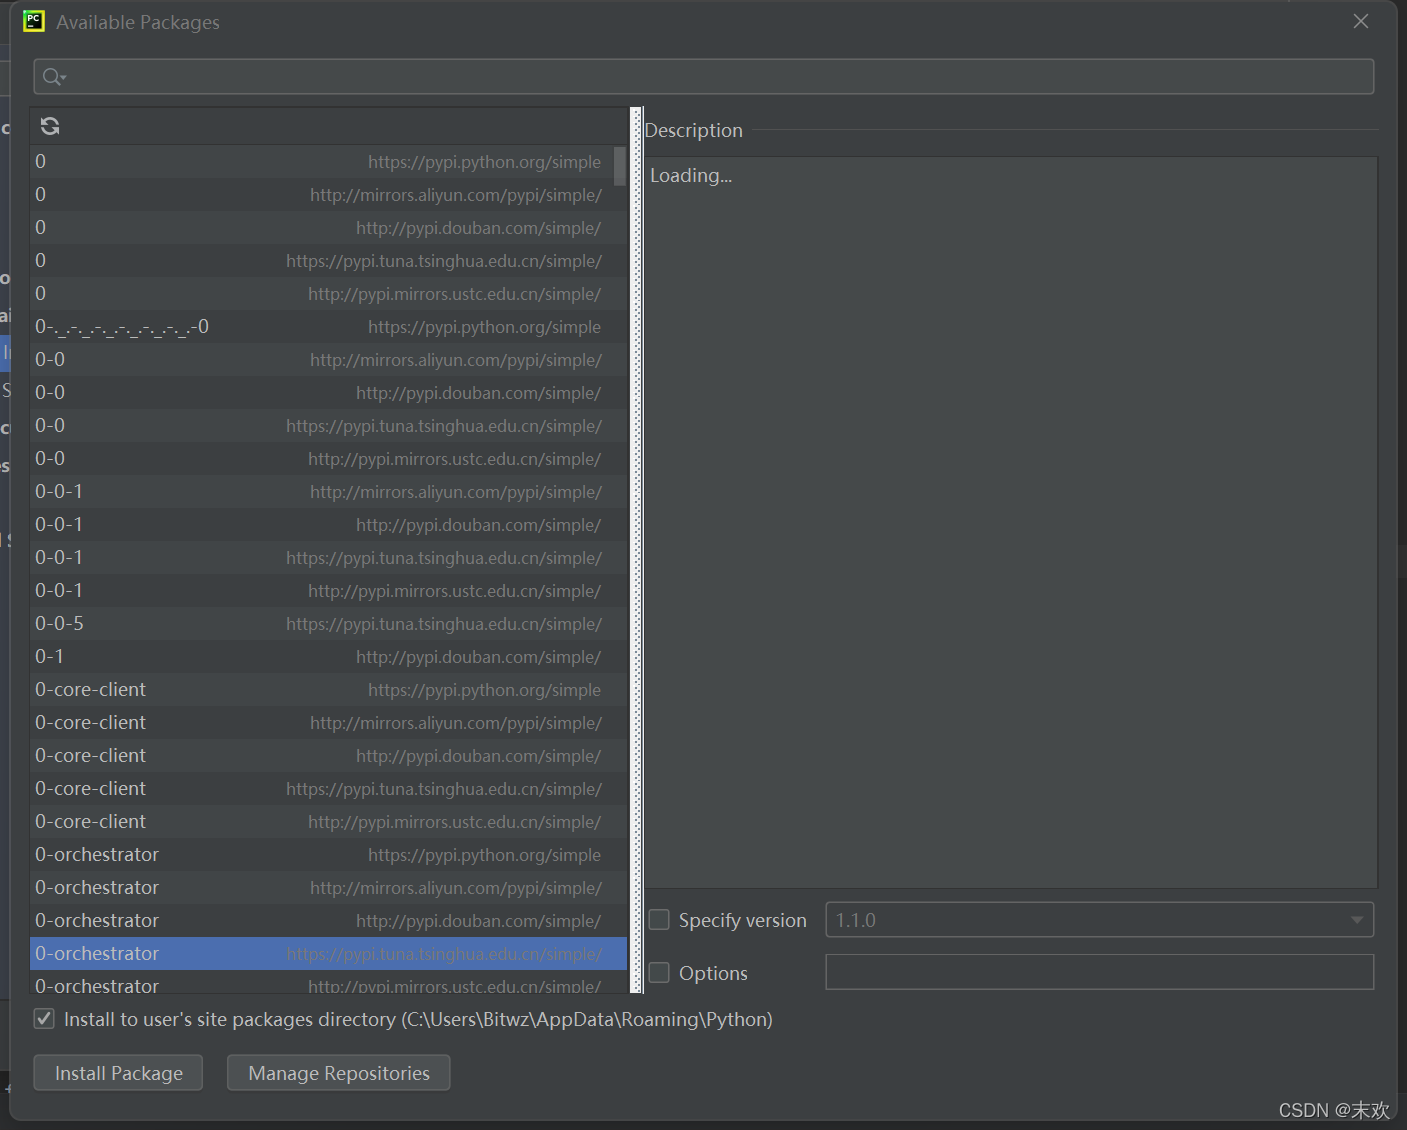
Task: Focus the package search field
Action: point(704,77)
